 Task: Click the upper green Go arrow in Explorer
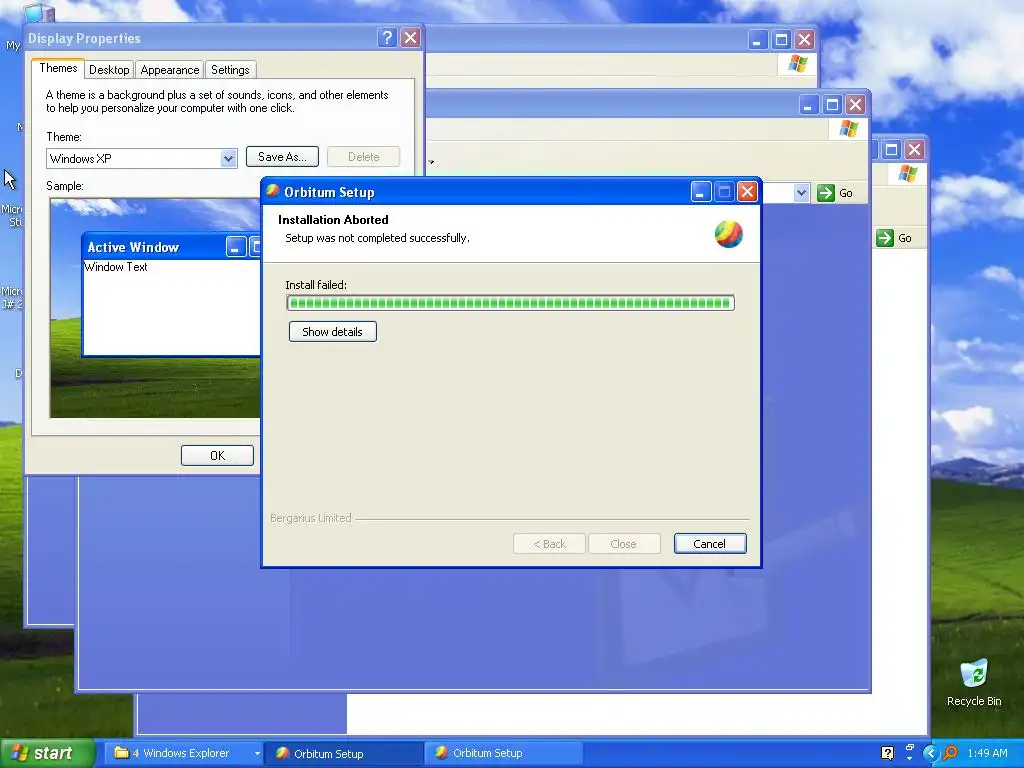pyautogui.click(x=825, y=193)
